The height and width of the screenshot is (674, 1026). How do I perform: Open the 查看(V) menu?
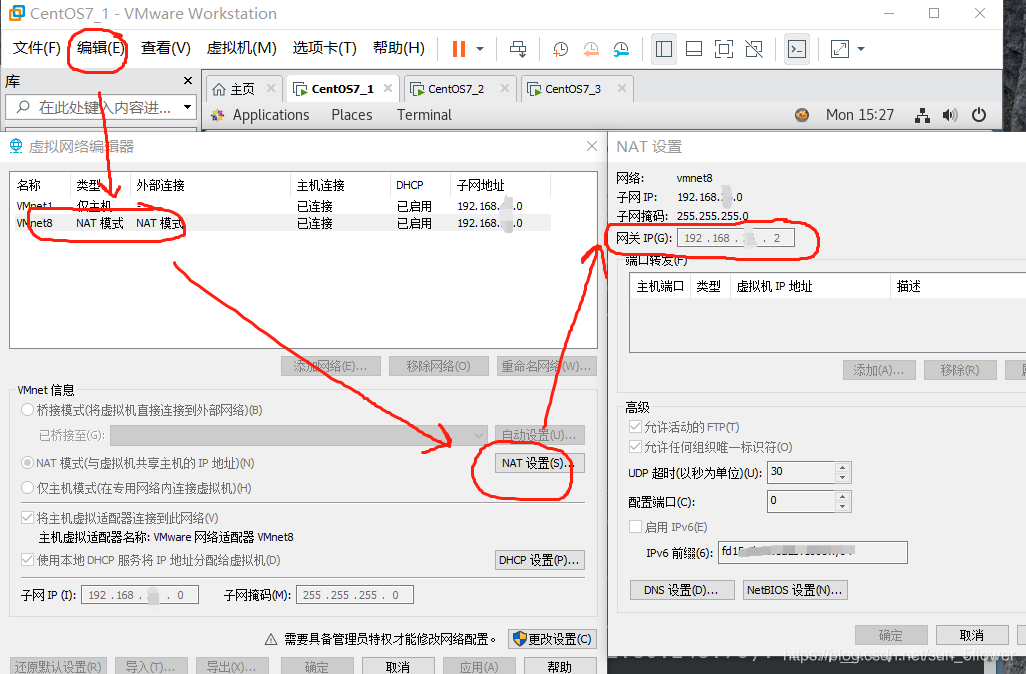tap(166, 48)
